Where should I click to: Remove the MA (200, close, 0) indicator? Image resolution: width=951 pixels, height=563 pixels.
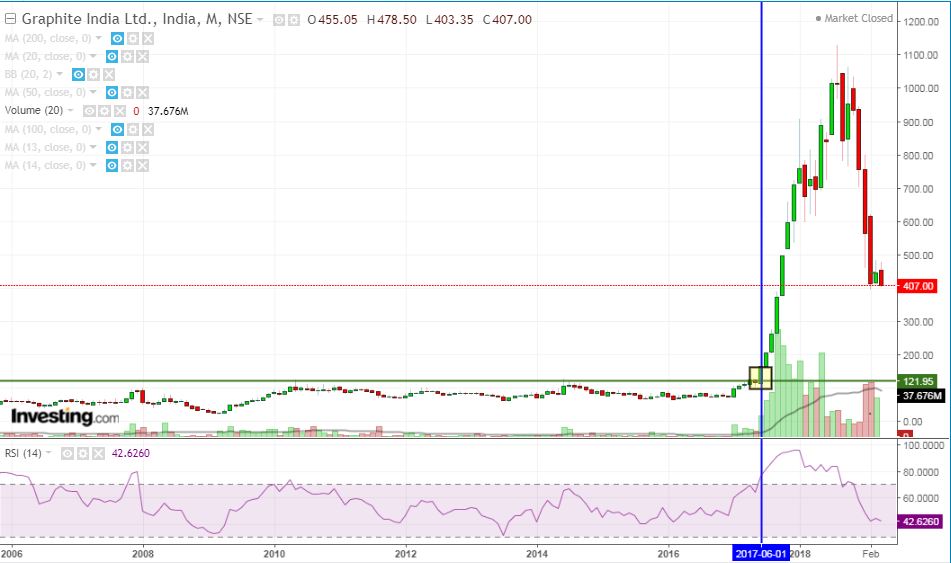coord(148,39)
